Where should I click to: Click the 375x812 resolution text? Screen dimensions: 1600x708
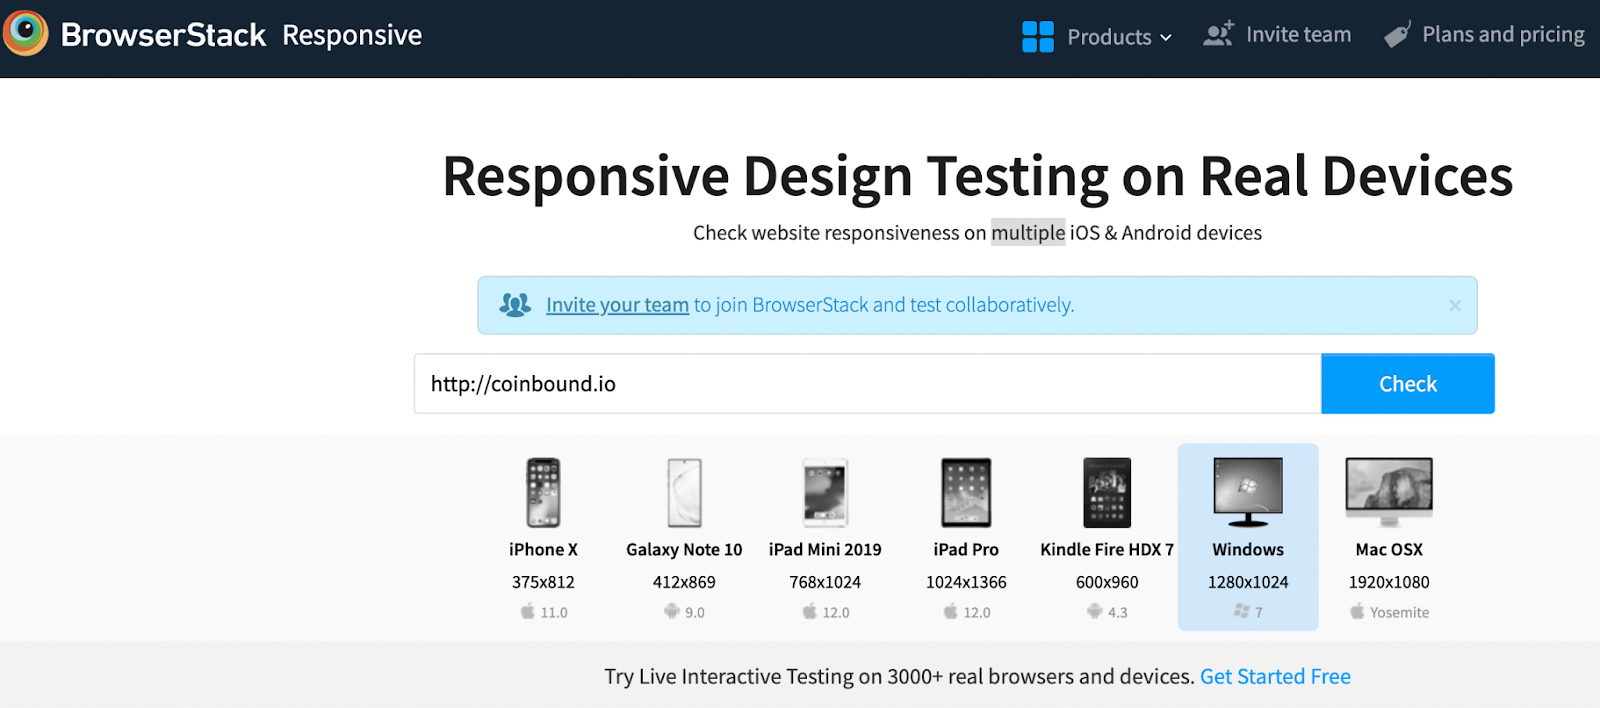click(x=543, y=582)
